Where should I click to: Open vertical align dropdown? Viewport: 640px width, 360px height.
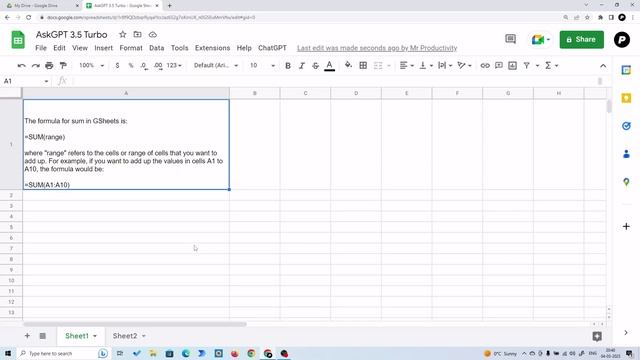[426, 65]
